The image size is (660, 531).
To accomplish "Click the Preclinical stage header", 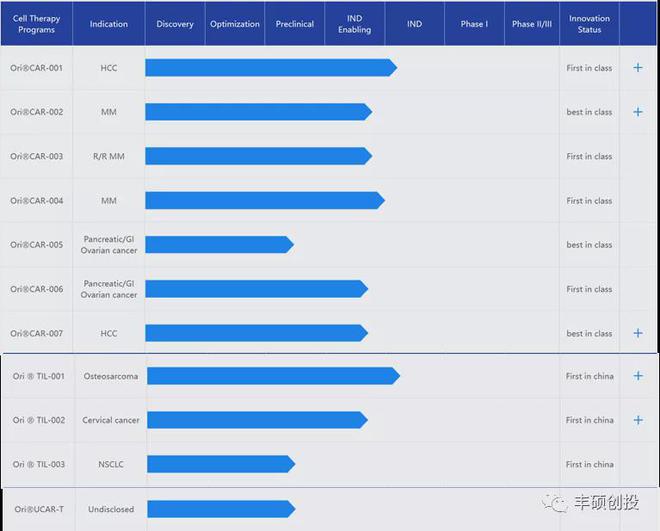I will (x=295, y=24).
